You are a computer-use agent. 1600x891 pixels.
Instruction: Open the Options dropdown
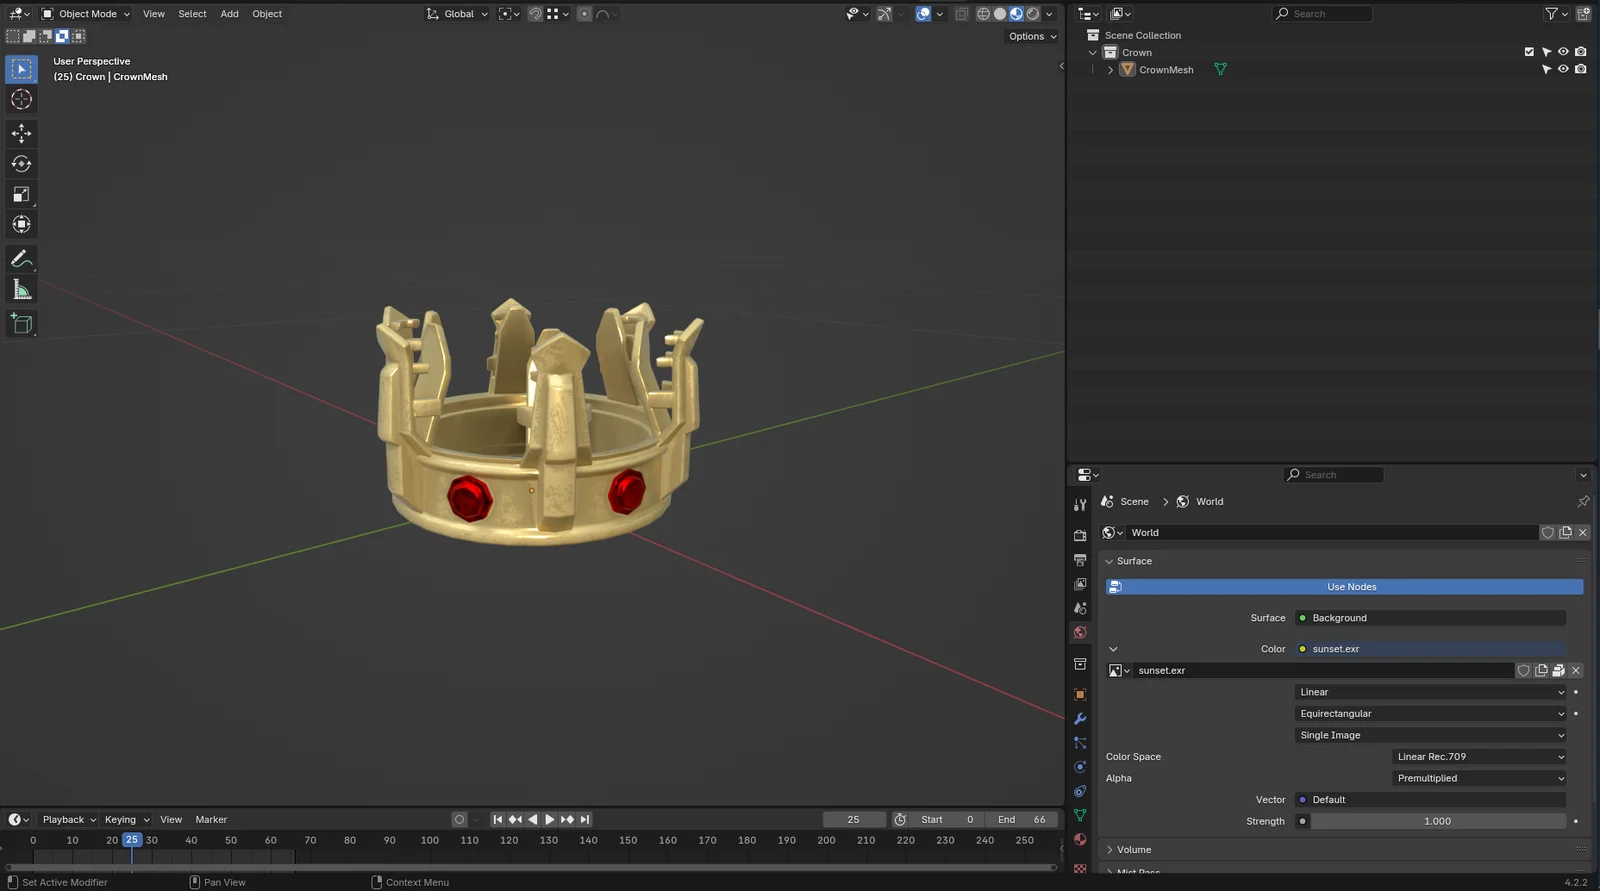1032,36
